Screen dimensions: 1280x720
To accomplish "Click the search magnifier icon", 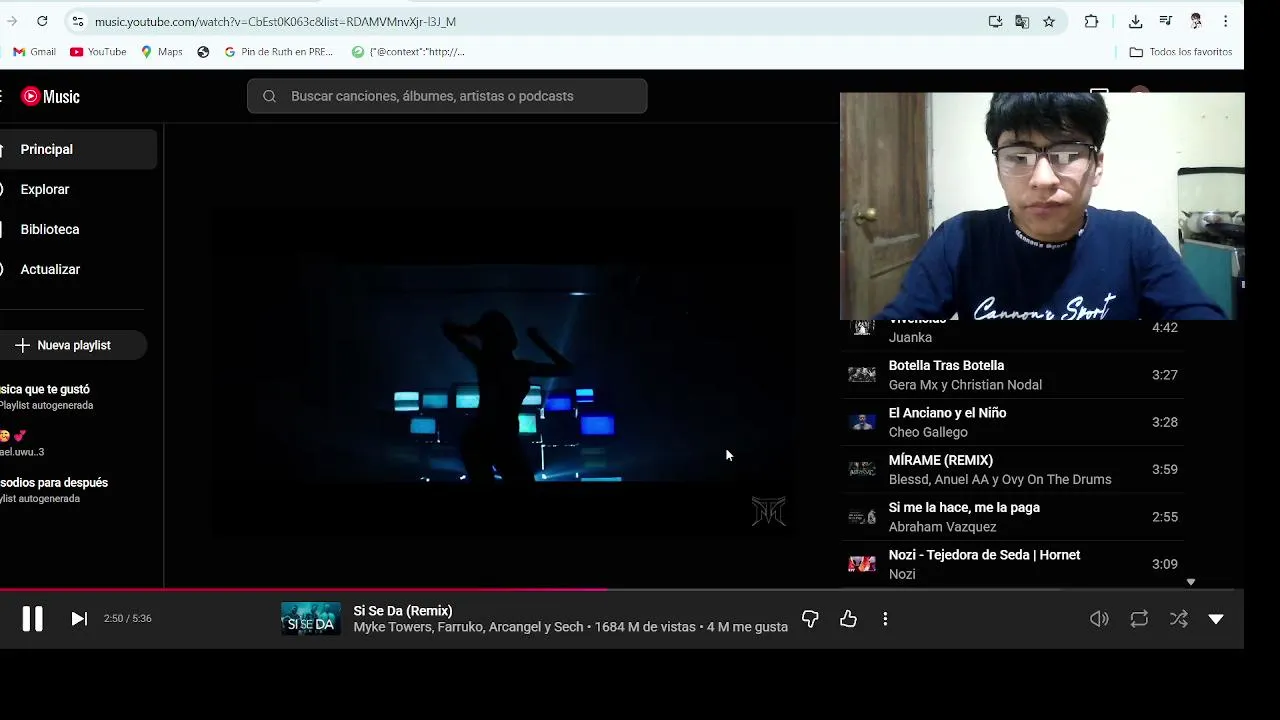I will pyautogui.click(x=269, y=96).
